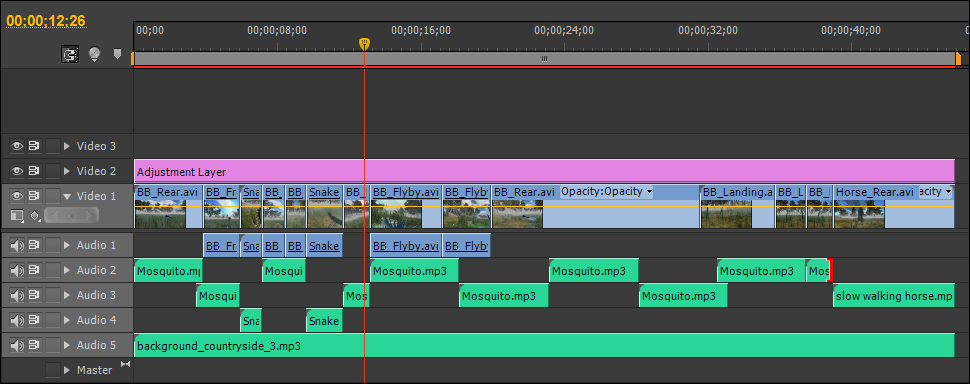Click the orange work area end handle
The image size is (970, 384).
coord(958,59)
